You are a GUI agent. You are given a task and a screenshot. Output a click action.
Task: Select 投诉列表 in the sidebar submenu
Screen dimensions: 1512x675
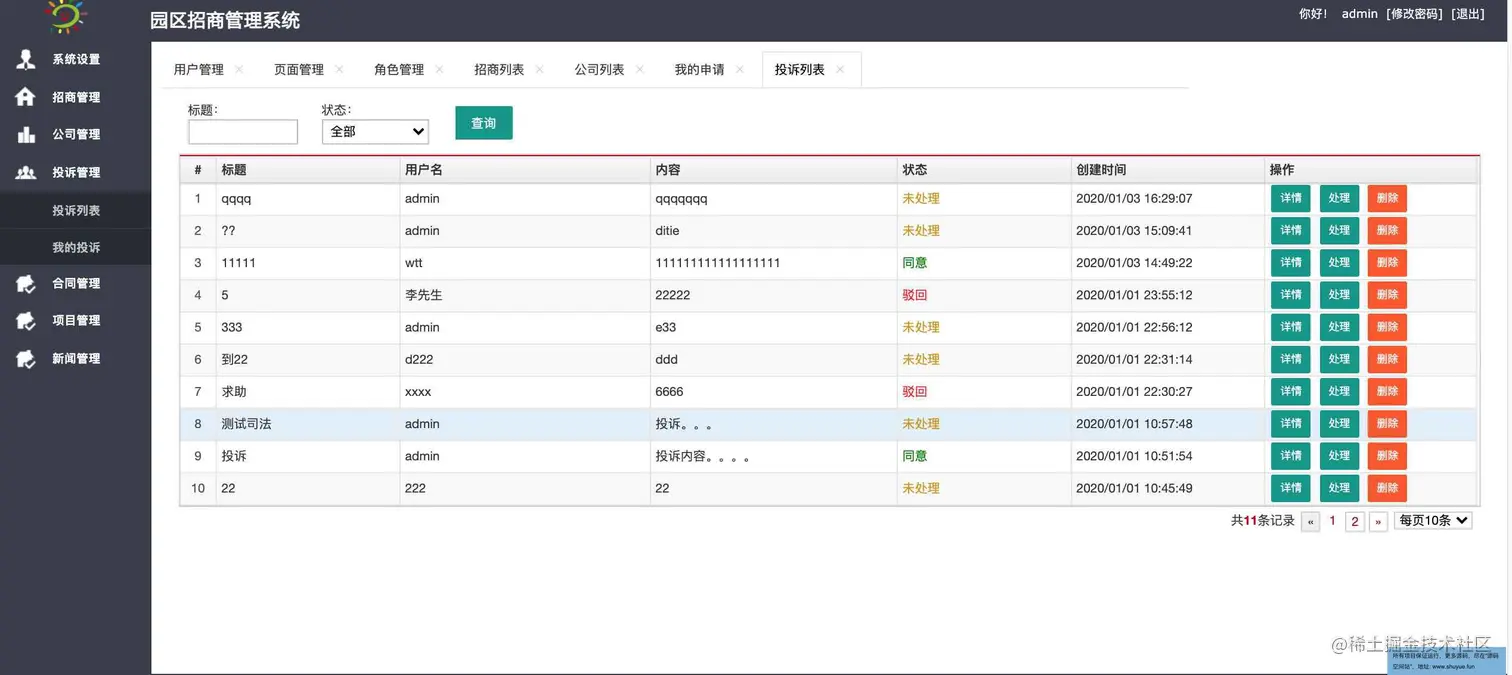tap(76, 210)
